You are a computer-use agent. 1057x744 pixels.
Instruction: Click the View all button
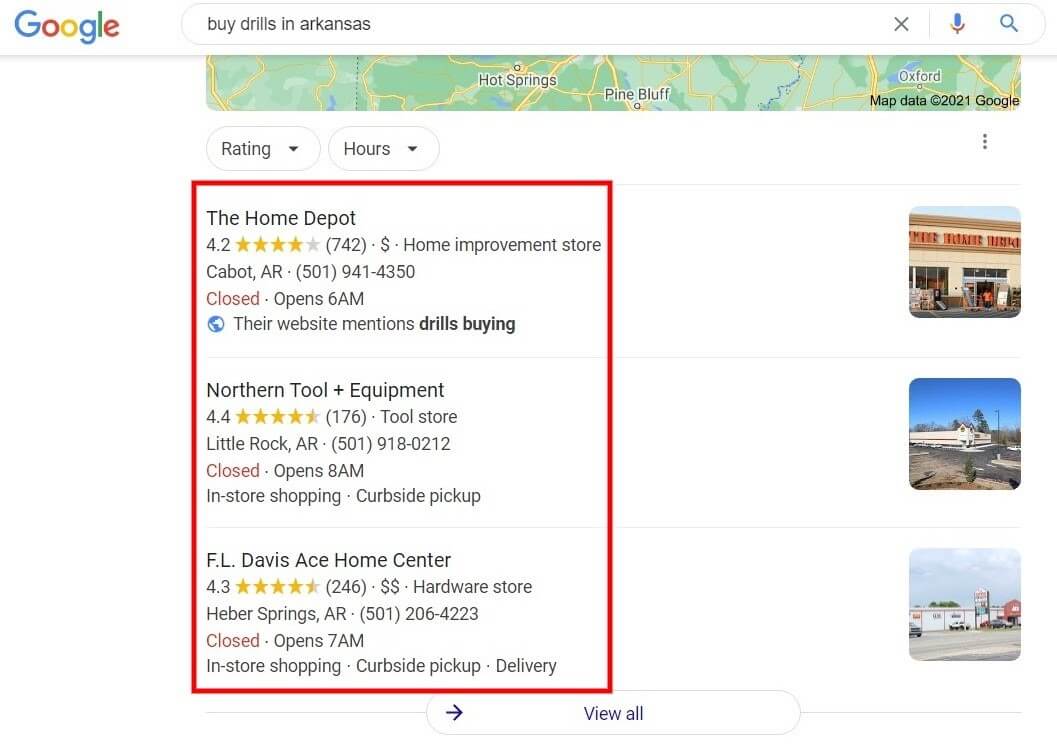(x=613, y=713)
